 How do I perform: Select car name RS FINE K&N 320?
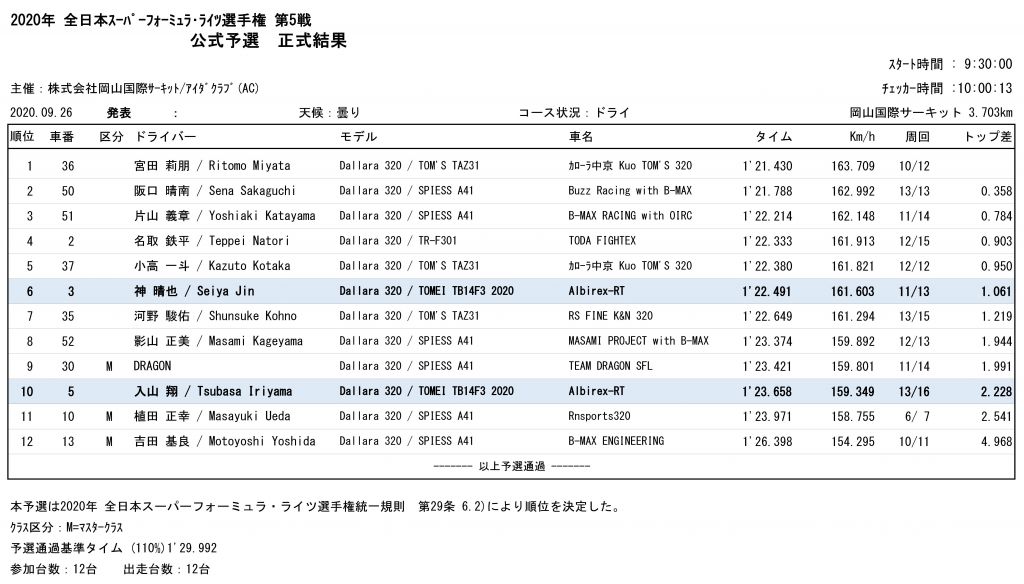point(611,316)
